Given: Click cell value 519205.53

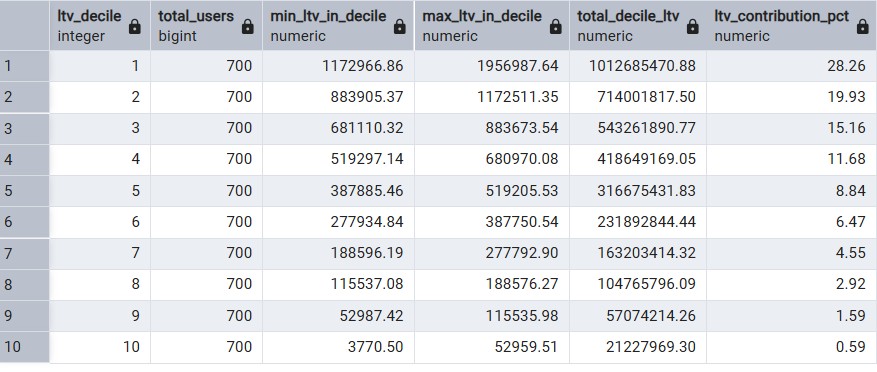Looking at the screenshot, I should click(x=522, y=191).
